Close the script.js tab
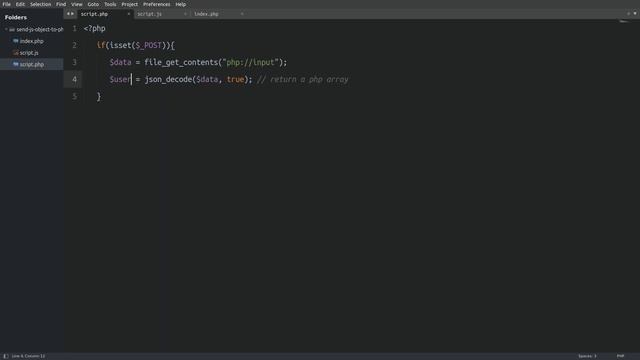The height and width of the screenshot is (360, 640). tap(185, 14)
